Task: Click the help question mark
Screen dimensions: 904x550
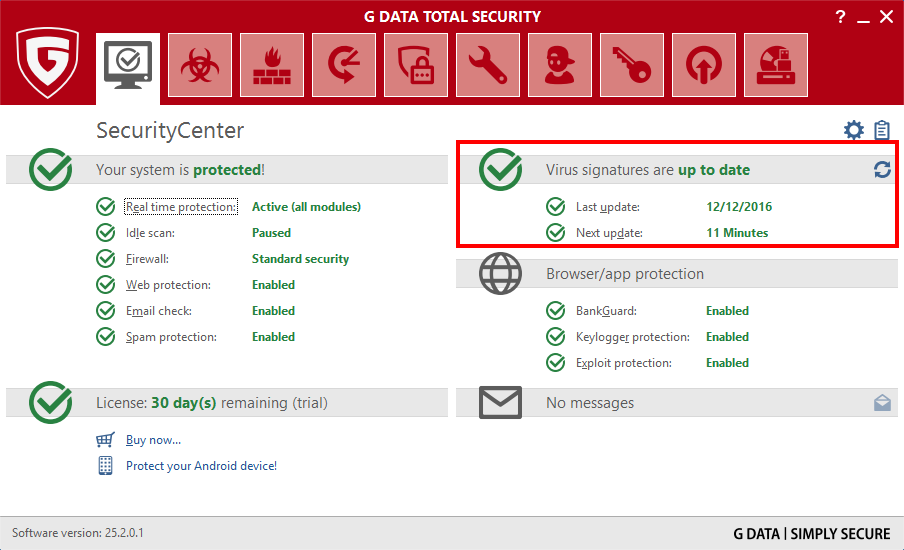Action: tap(841, 17)
